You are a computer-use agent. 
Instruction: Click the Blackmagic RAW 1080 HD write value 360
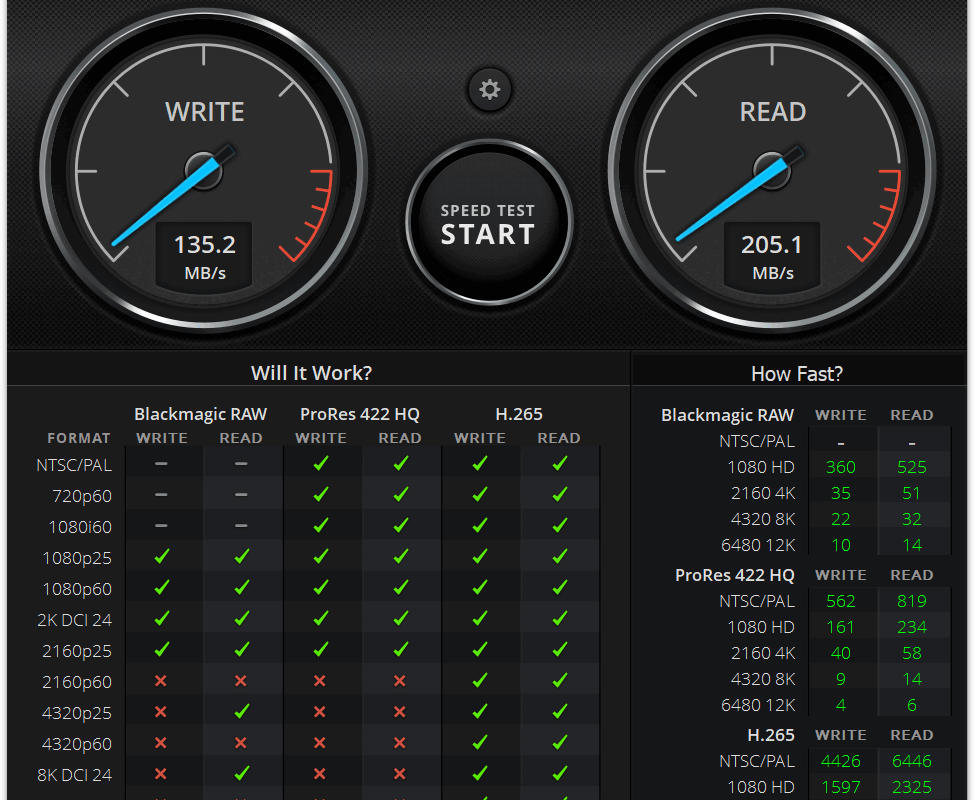tap(841, 467)
